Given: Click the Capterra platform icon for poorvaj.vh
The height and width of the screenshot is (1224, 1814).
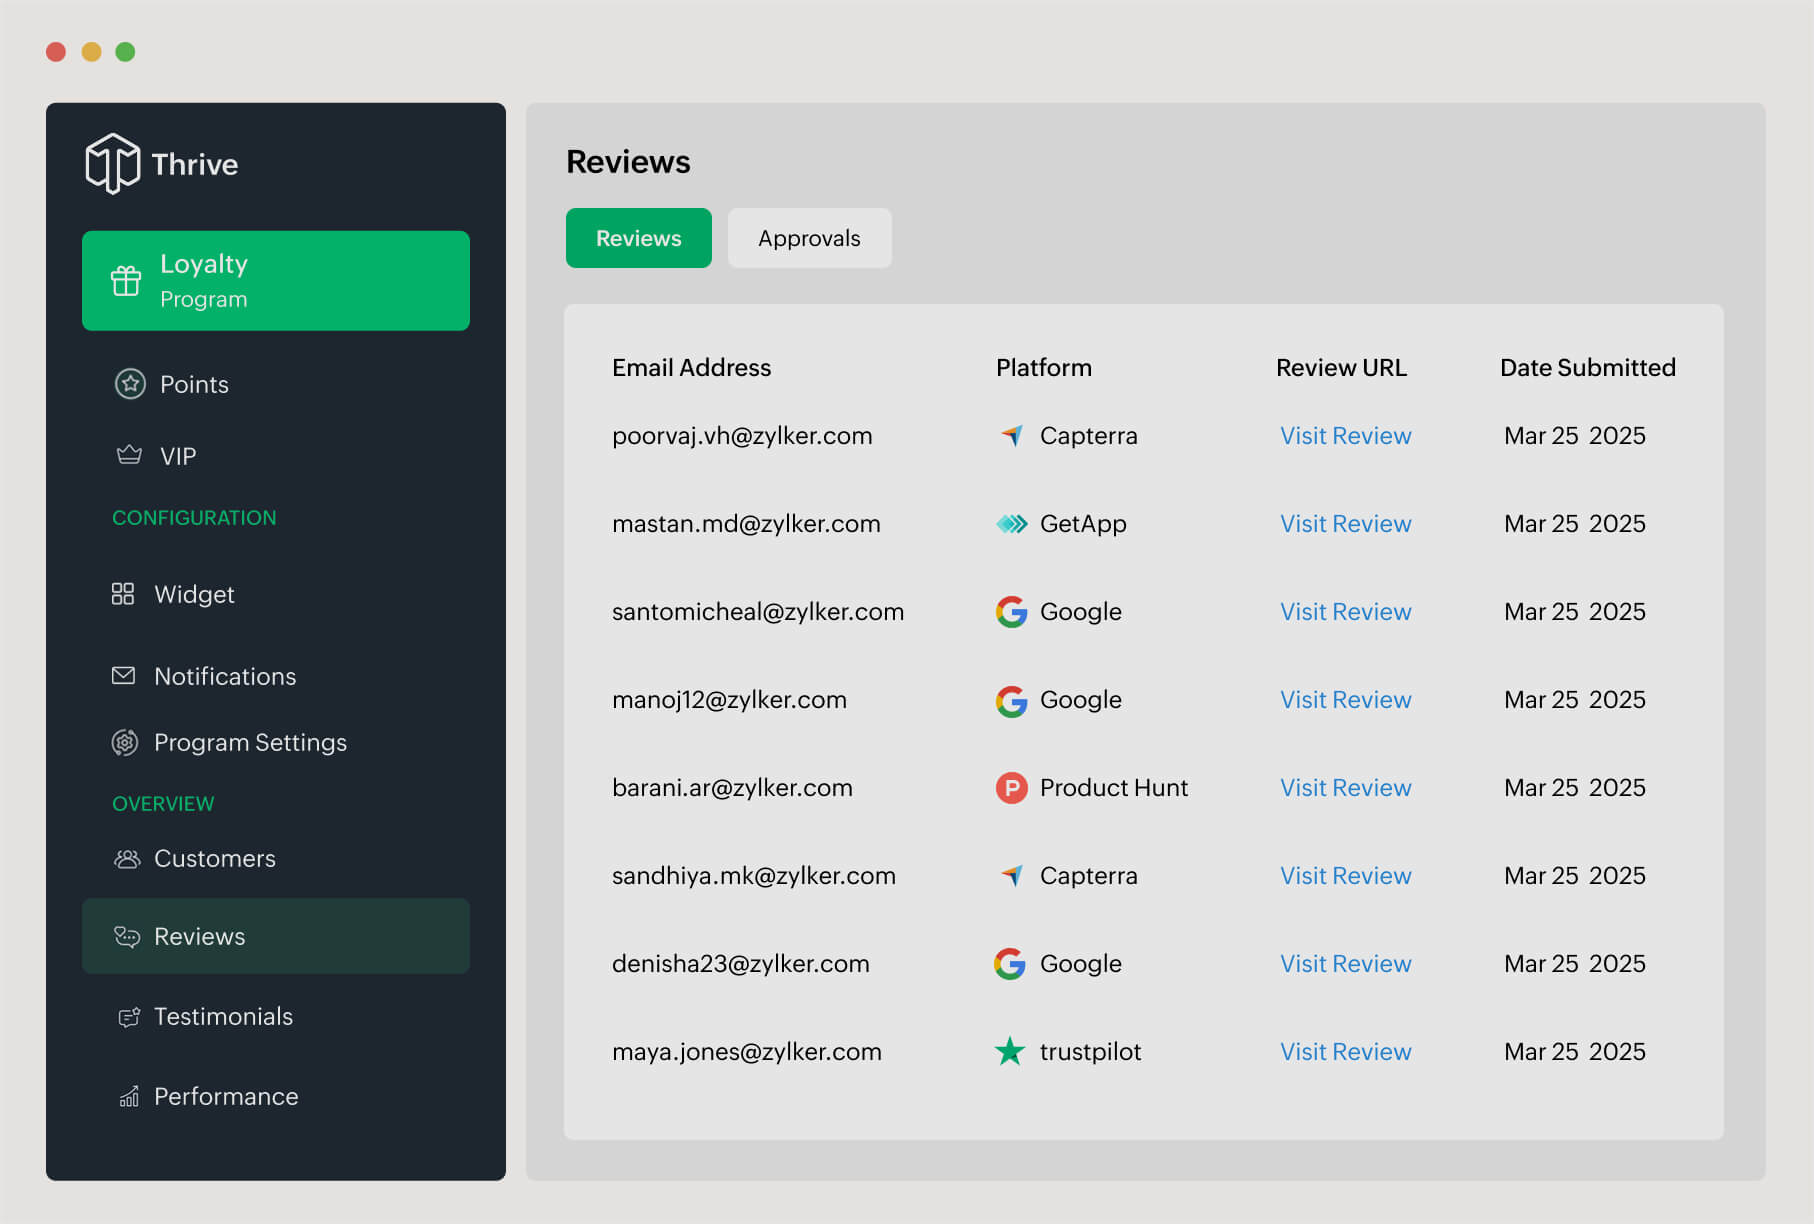Looking at the screenshot, I should [1011, 435].
